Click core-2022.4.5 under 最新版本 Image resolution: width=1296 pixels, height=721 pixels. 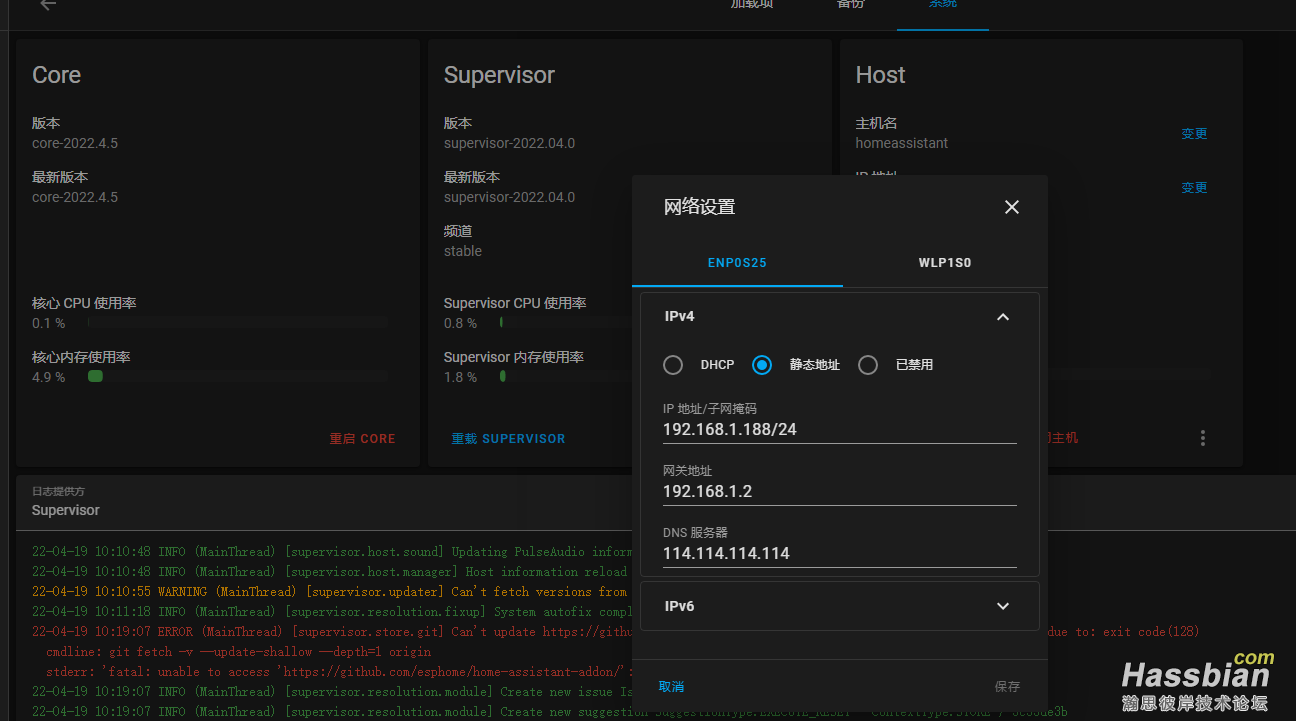coord(75,197)
